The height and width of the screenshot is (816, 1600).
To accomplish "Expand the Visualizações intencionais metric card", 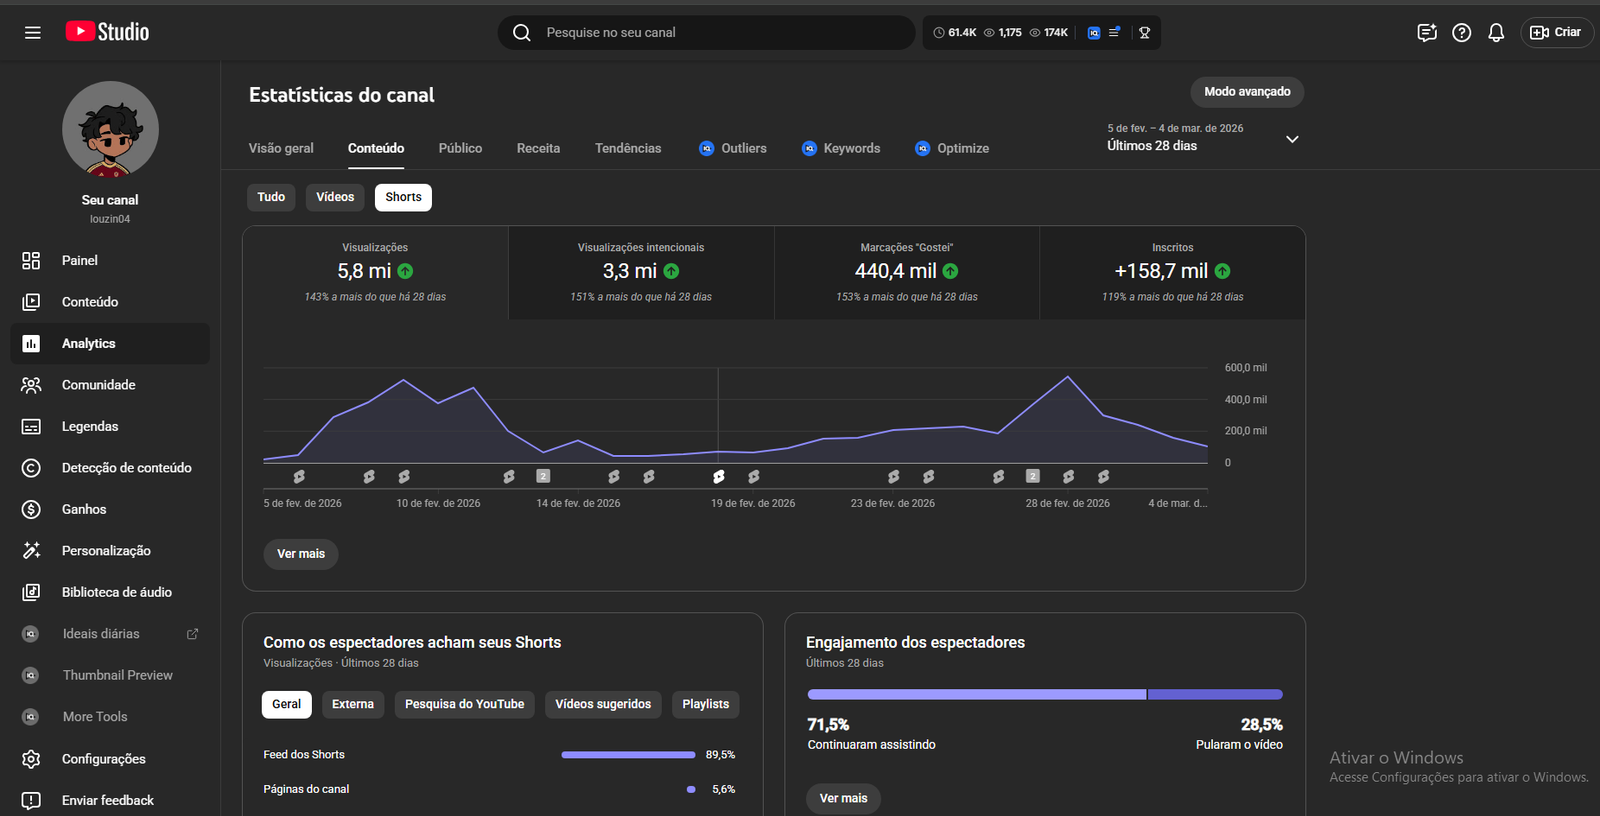I will pos(641,272).
